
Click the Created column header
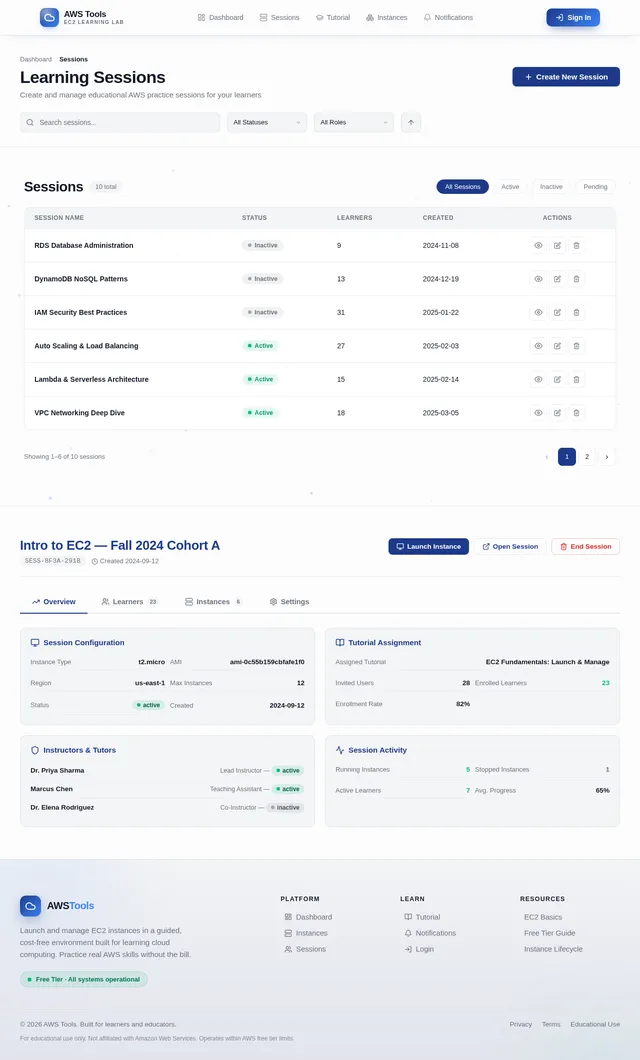pos(438,218)
